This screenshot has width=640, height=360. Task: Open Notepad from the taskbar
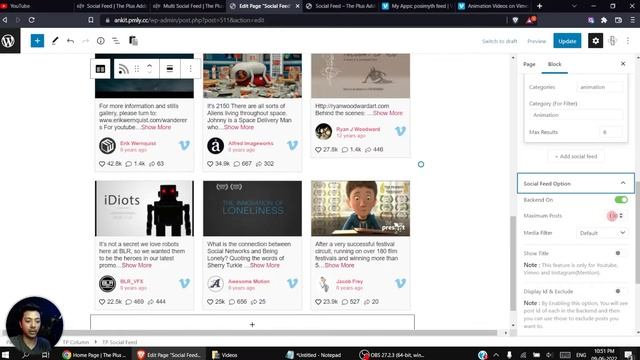click(314, 355)
